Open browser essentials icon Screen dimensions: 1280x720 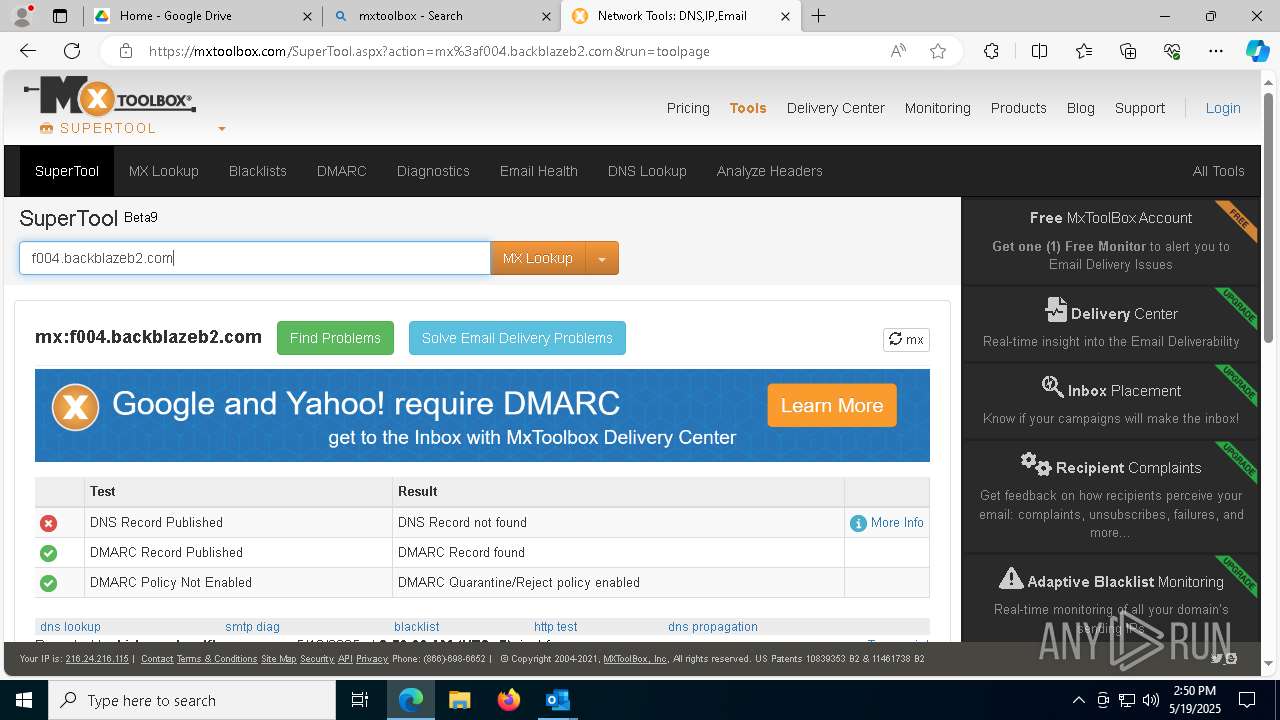(1172, 51)
